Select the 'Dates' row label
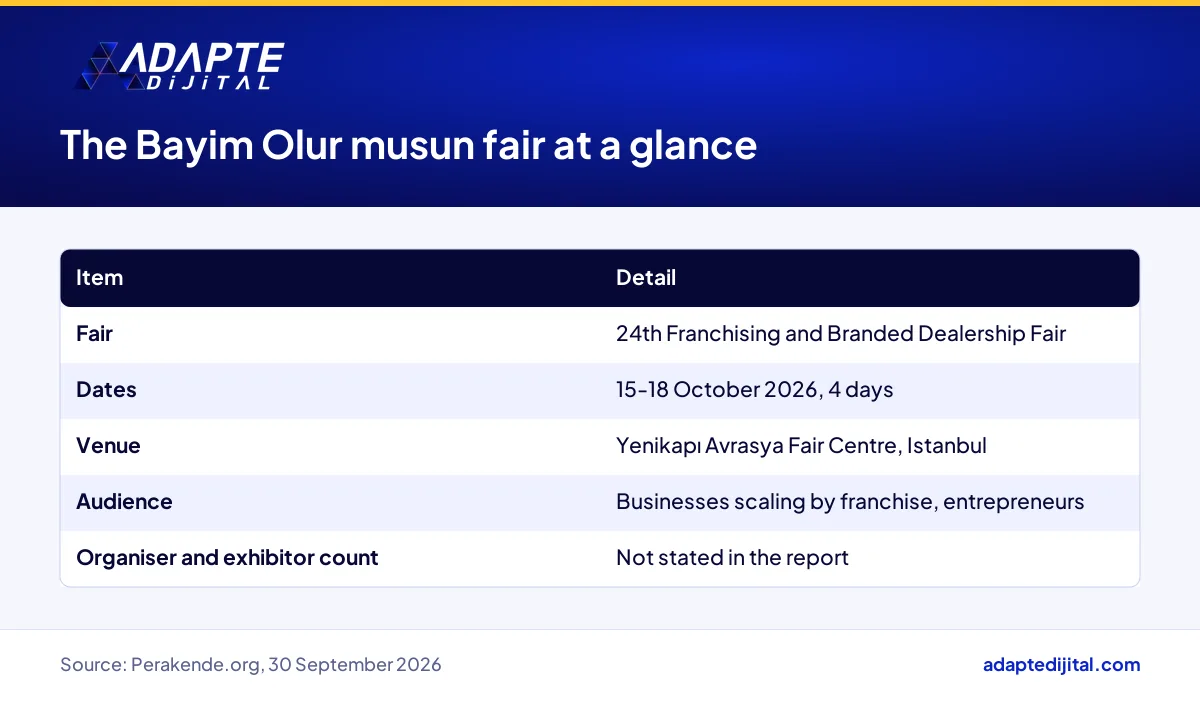Image resolution: width=1200 pixels, height=715 pixels. [106, 390]
